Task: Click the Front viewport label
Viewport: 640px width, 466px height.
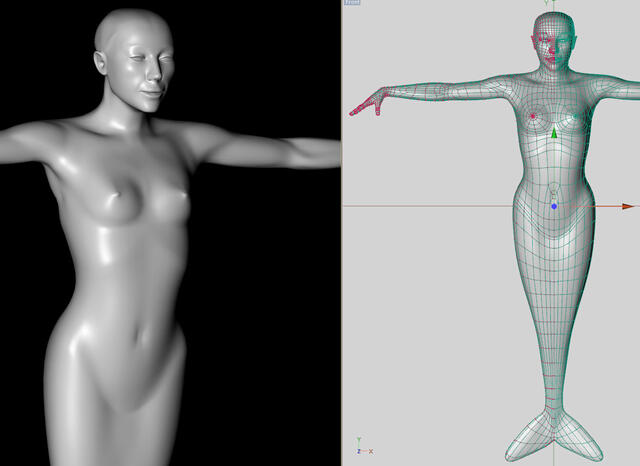Action: click(352, 2)
